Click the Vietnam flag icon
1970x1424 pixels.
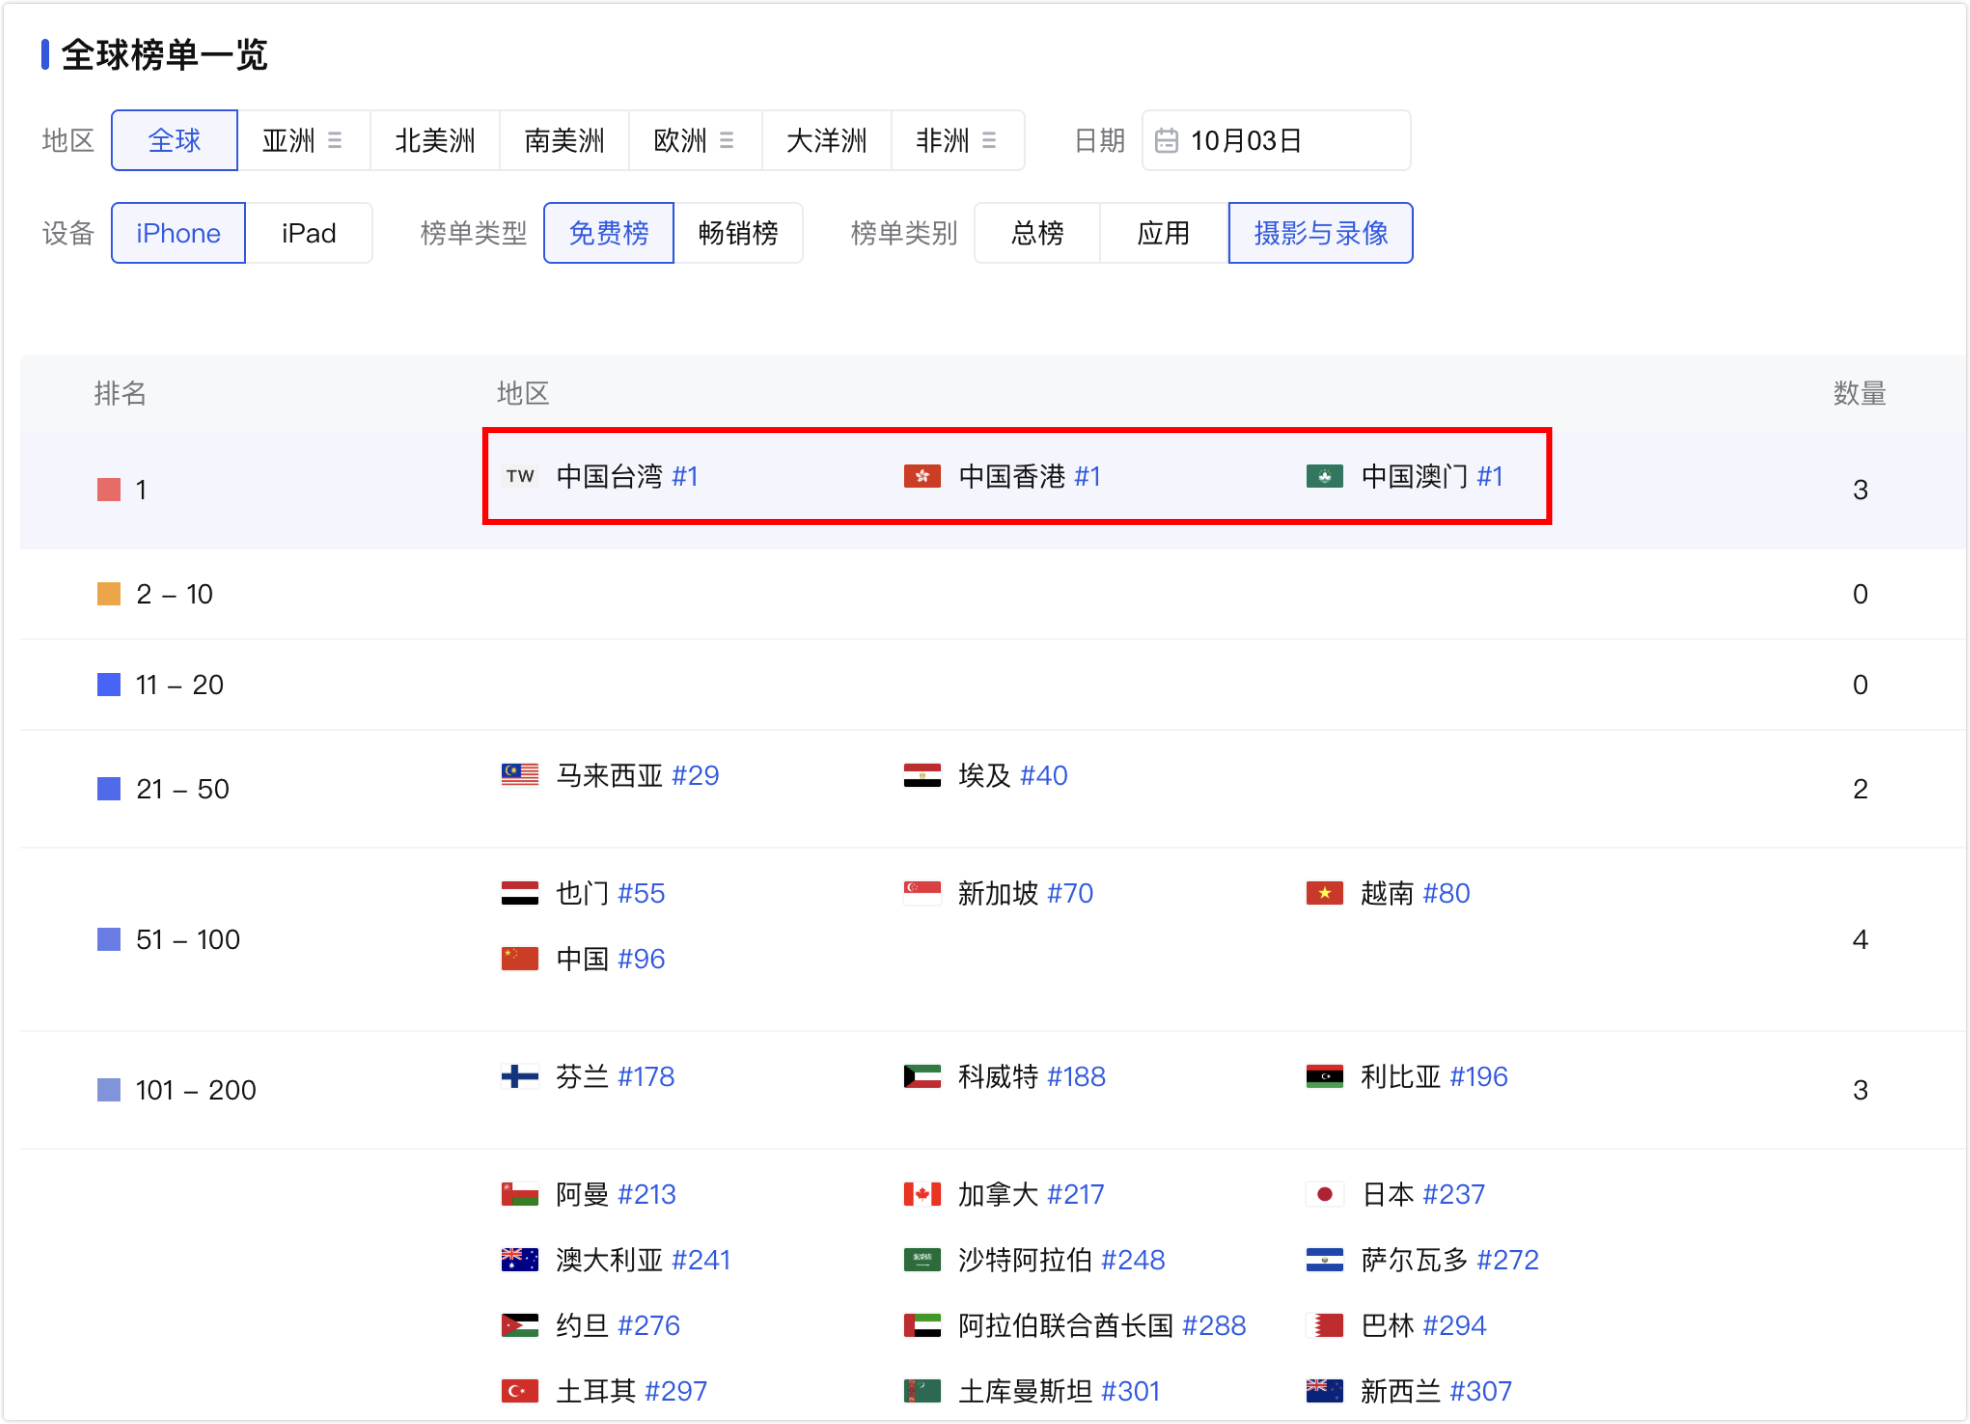pos(1324,893)
